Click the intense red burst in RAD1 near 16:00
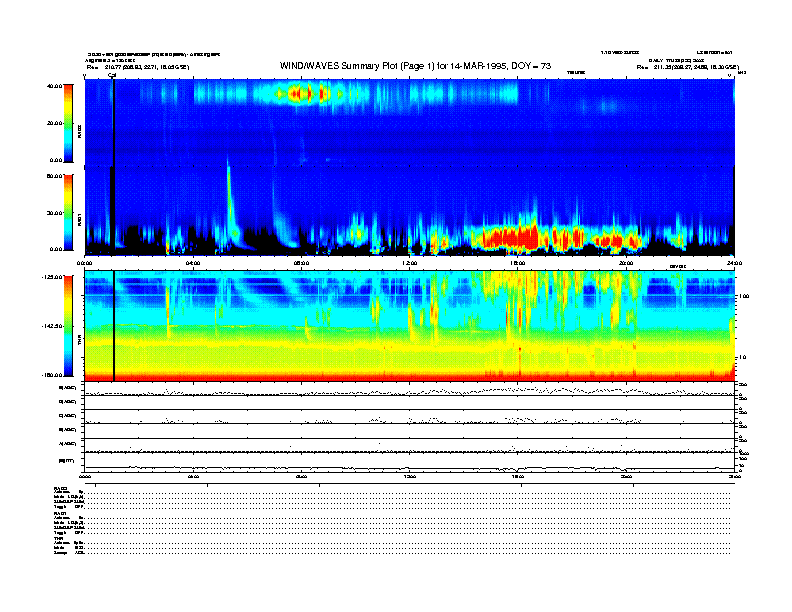792x612 pixels. point(510,237)
